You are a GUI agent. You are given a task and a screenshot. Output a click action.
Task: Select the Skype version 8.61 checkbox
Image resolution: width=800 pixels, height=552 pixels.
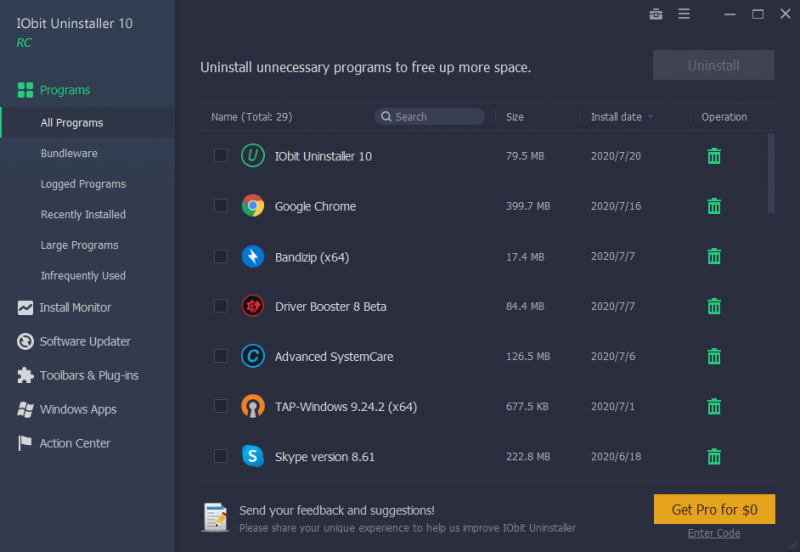click(x=220, y=456)
